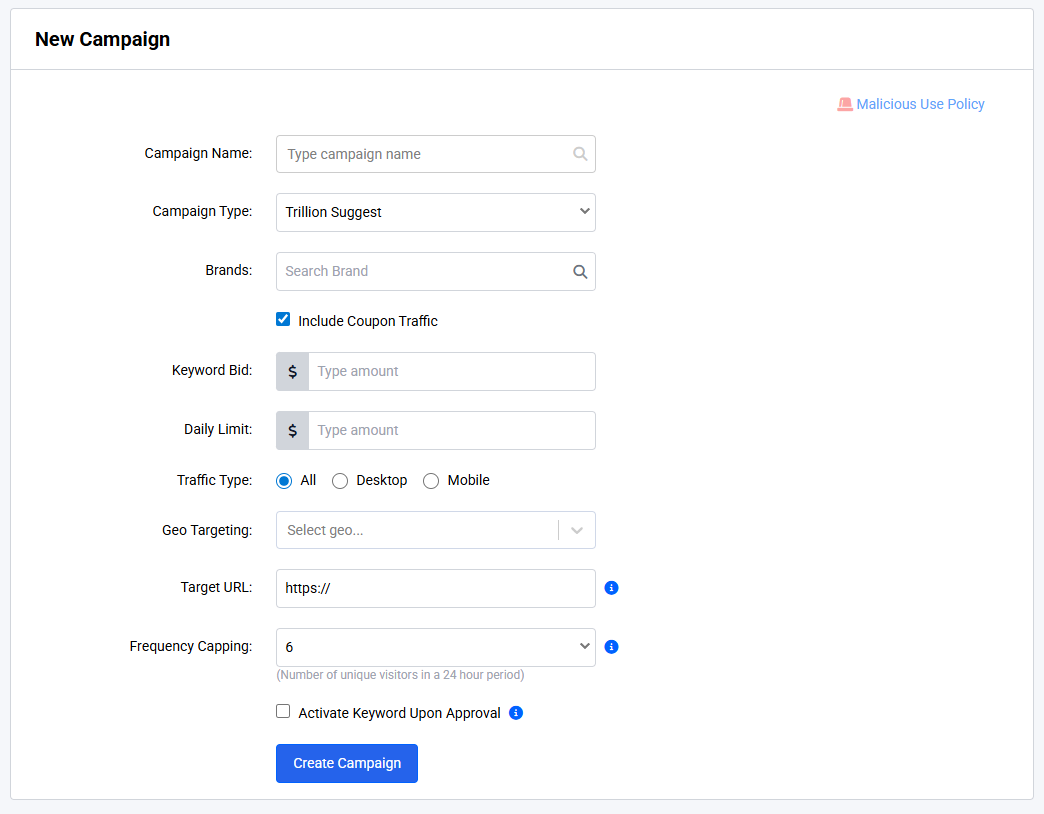Click into the Keyword Bid amount field
Image resolution: width=1044 pixels, height=814 pixels.
point(451,371)
